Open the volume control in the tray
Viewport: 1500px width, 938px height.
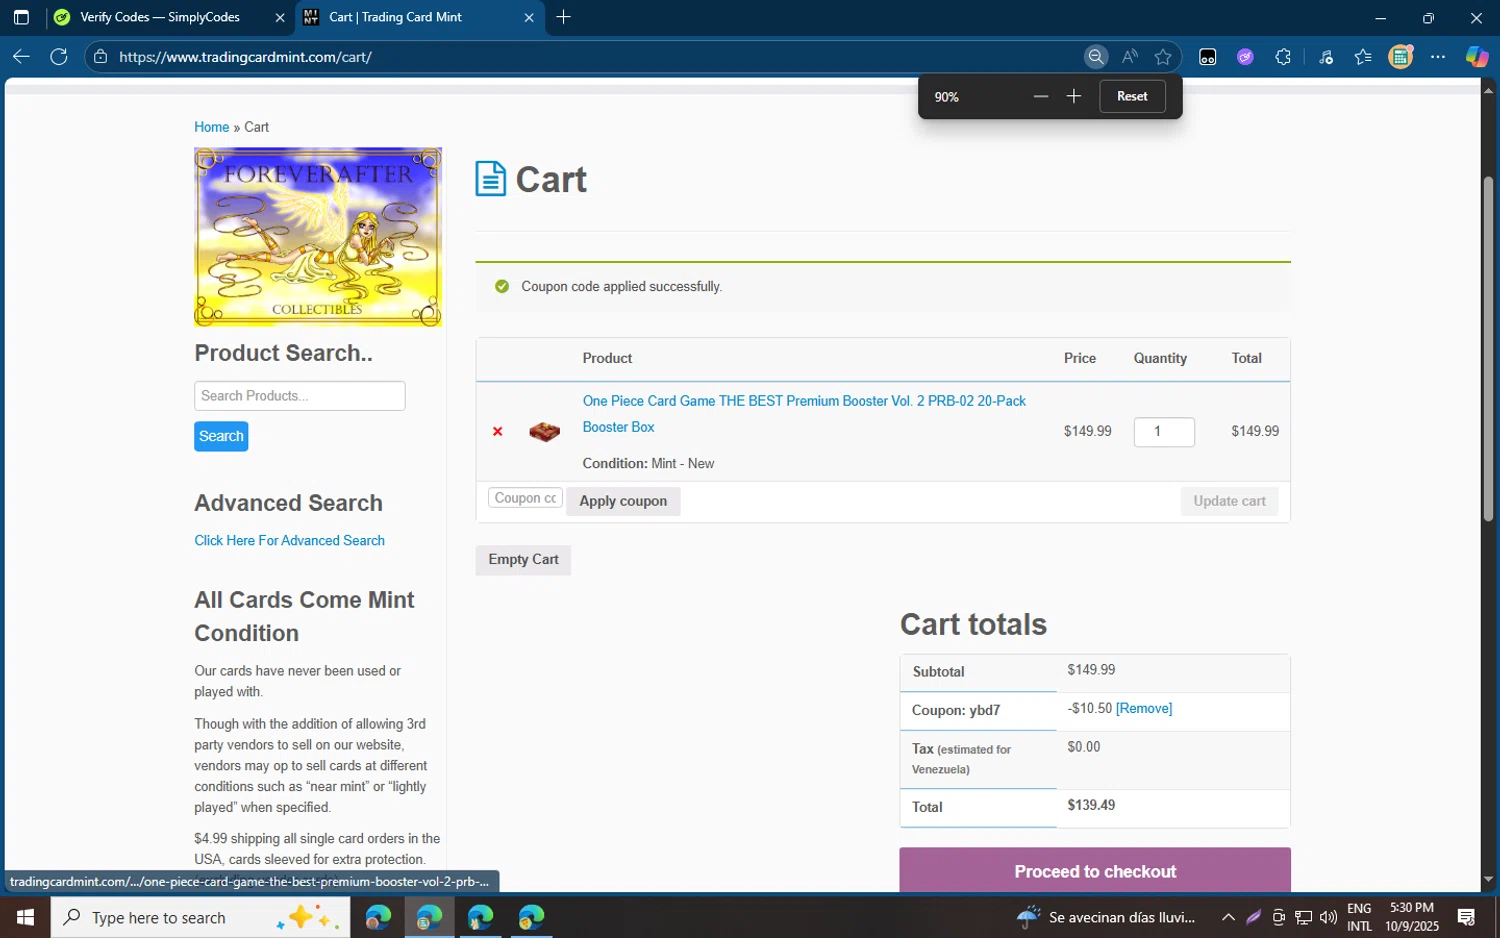1328,917
